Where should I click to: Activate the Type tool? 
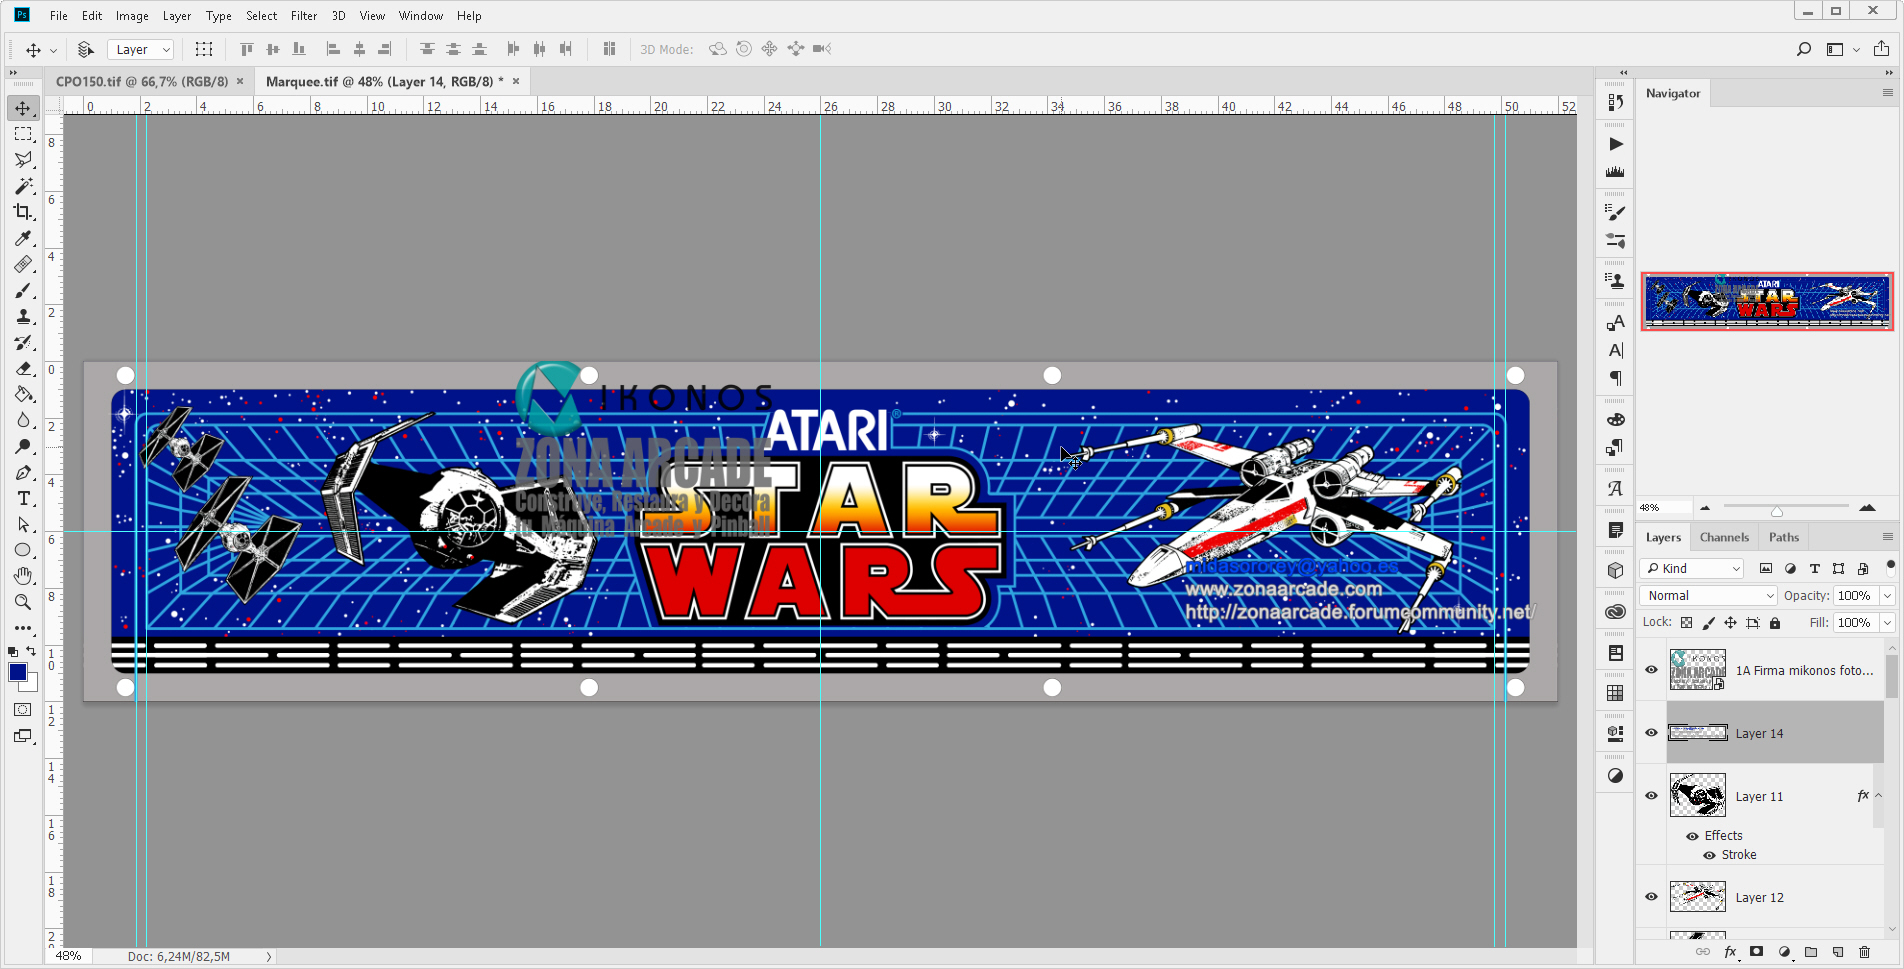point(24,498)
